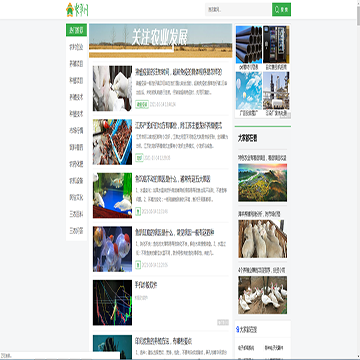Open the article title beside the crayfish photo
This screenshot has width=360, height=360.
[179, 126]
